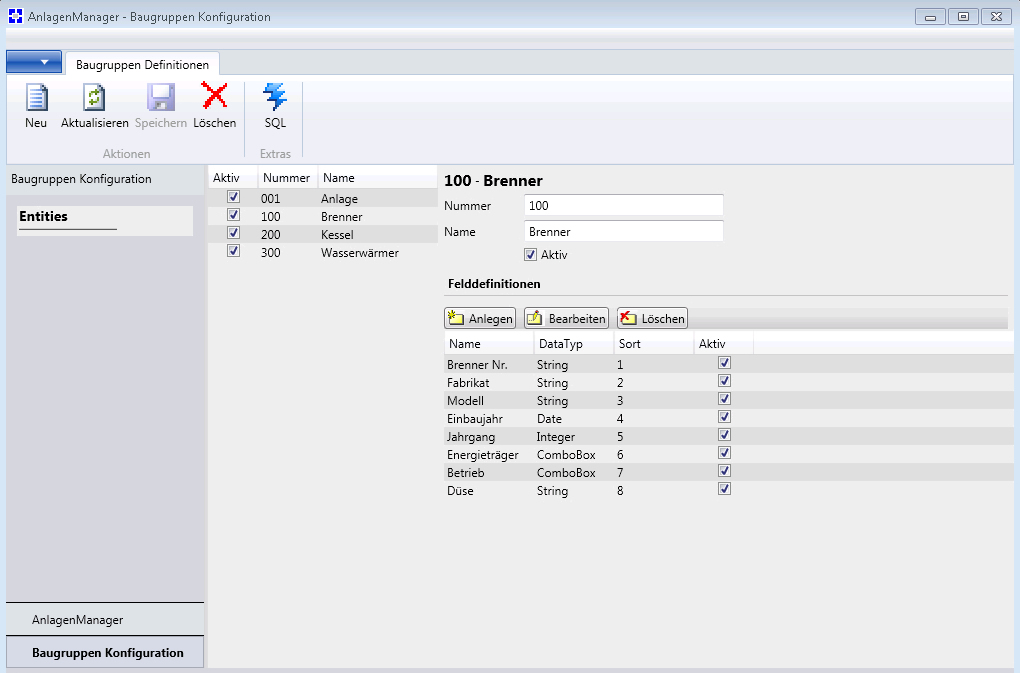This screenshot has width=1020, height=673.
Task: Select the Jahrgang field definition
Action: [729, 436]
